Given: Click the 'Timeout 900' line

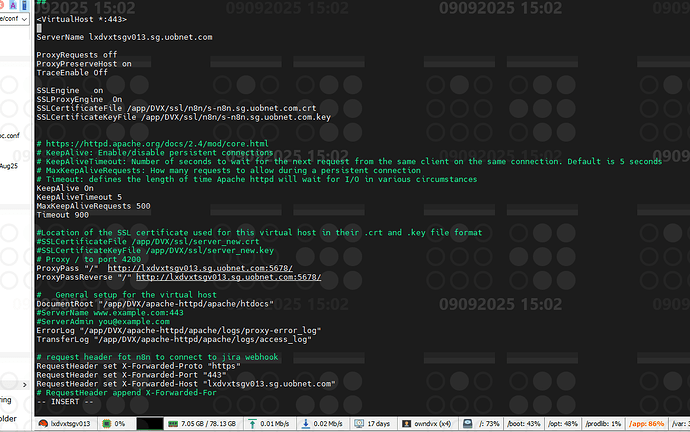Looking at the screenshot, I should coord(63,215).
